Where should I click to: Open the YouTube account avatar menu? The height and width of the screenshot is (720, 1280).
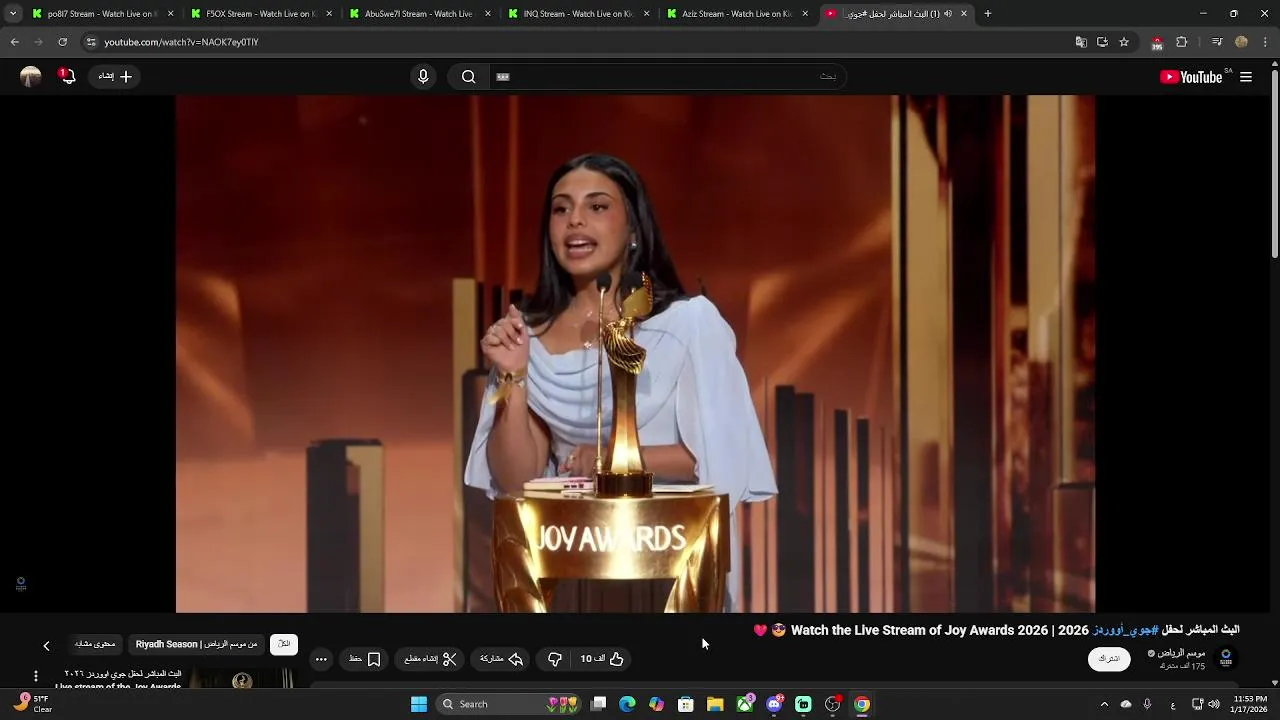coord(31,76)
